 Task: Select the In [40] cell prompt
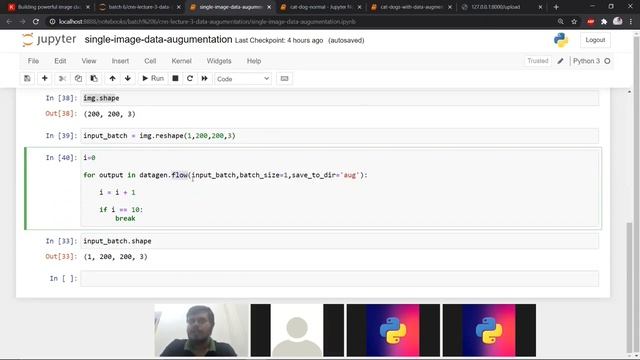(61, 158)
